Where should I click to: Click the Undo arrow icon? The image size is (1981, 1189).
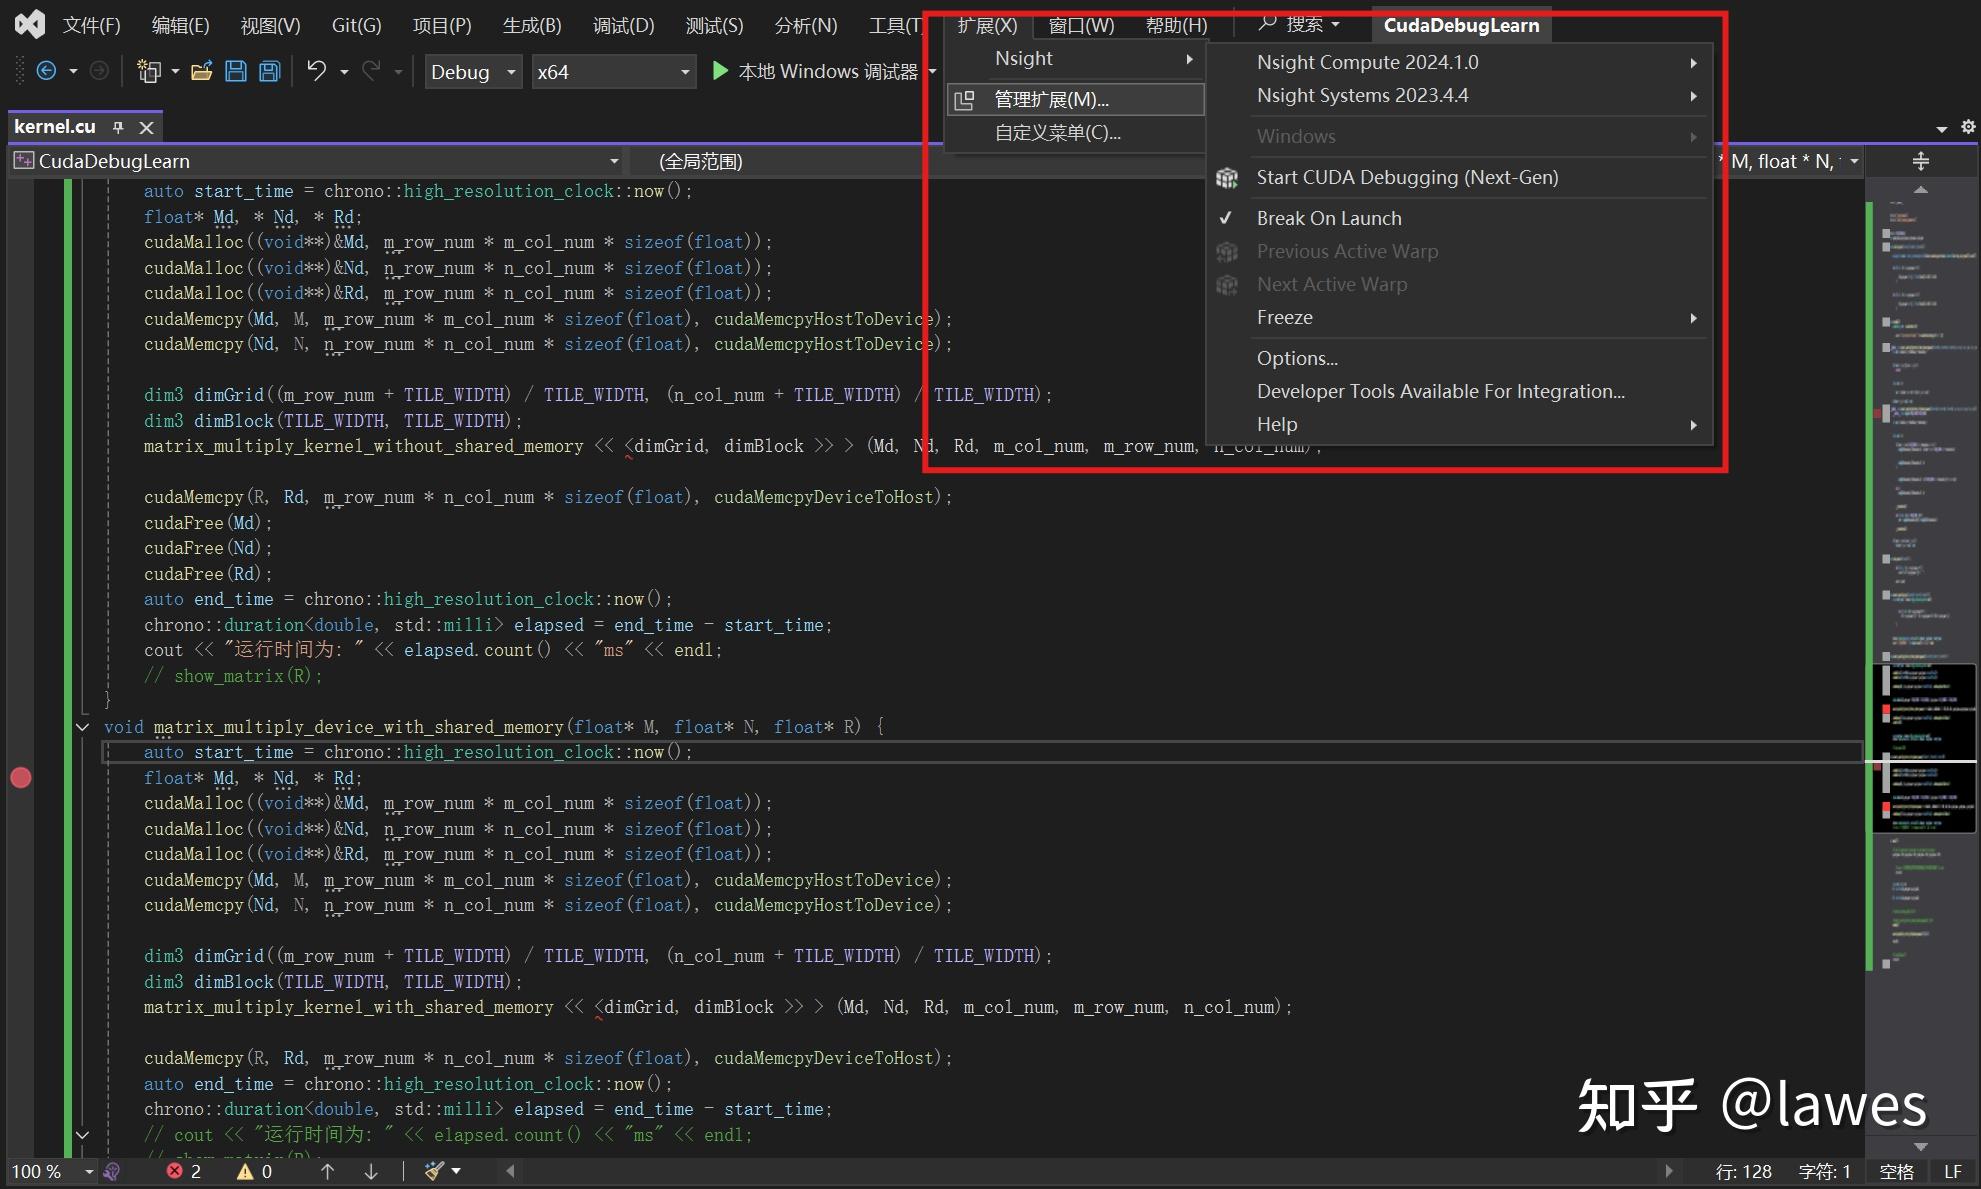(x=316, y=71)
